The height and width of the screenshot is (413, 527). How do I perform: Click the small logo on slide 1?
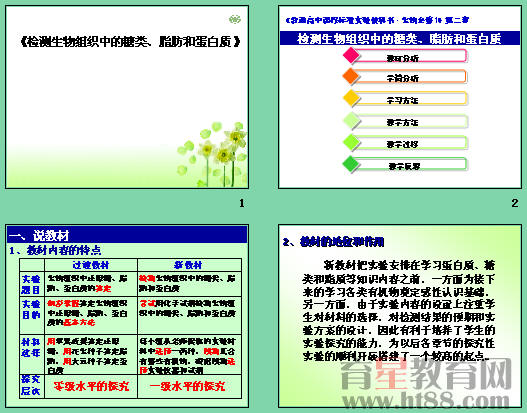coord(235,19)
